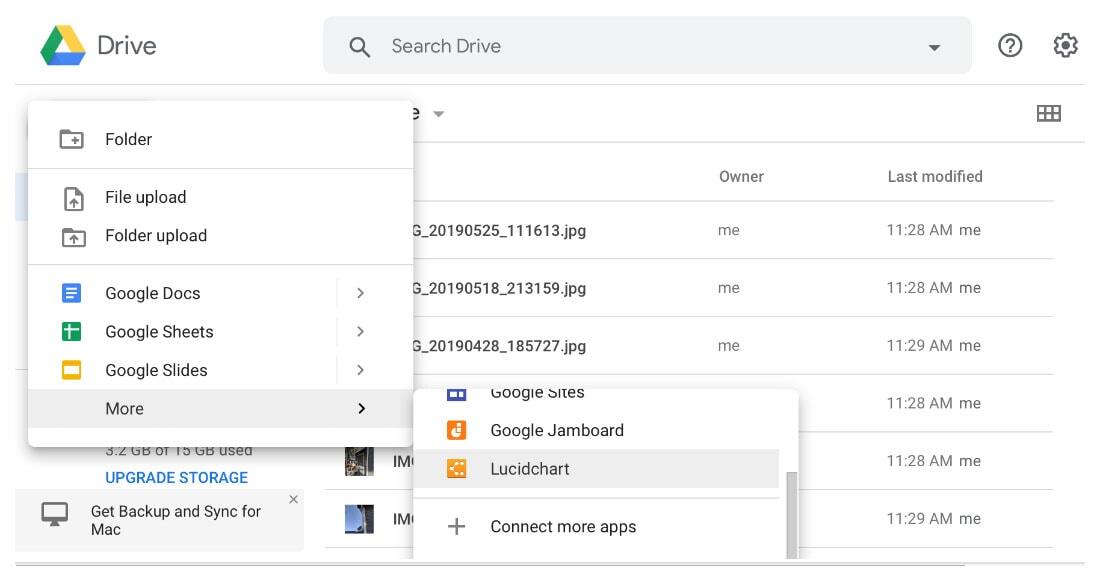Viewport: 1097px width, 578px height.
Task: Open the My Drive dropdown arrow
Action: (439, 113)
